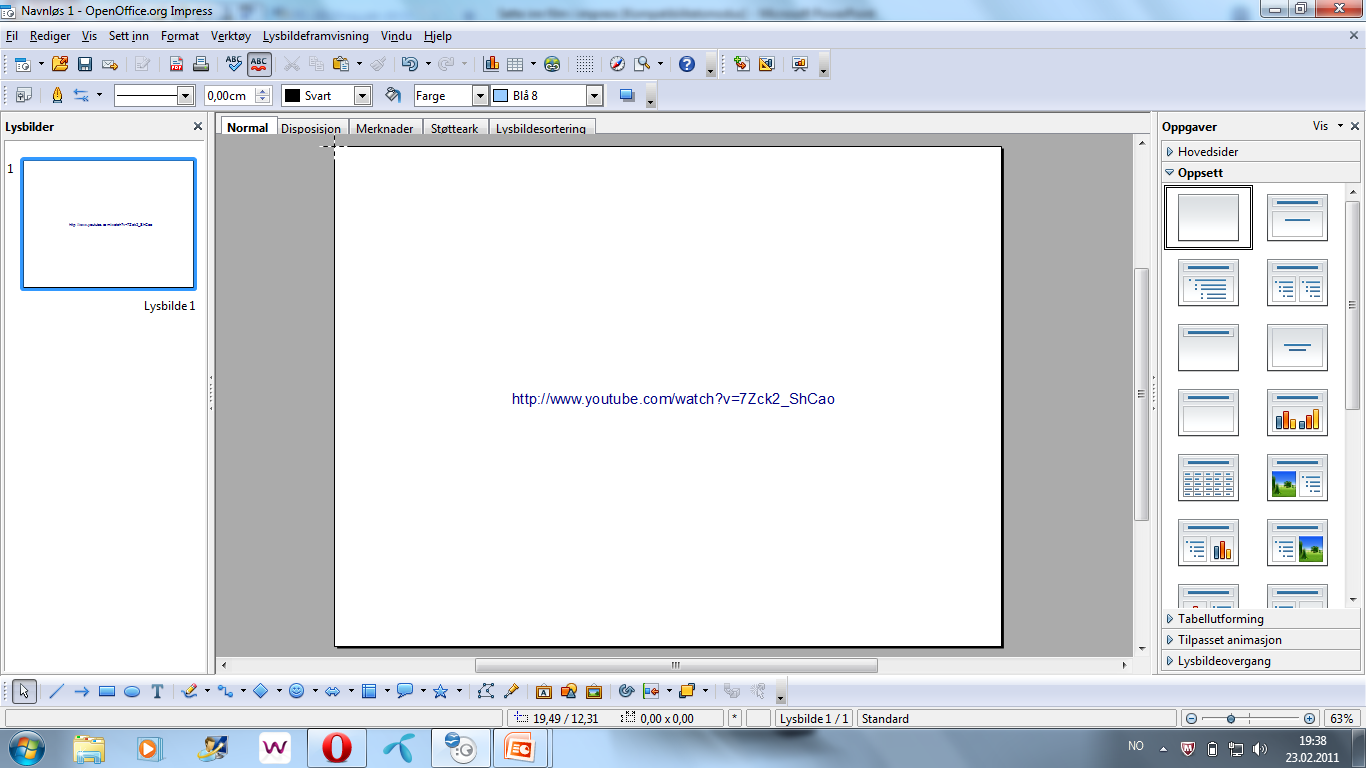Open the Verktøy menu
1366x768 pixels.
[x=231, y=36]
